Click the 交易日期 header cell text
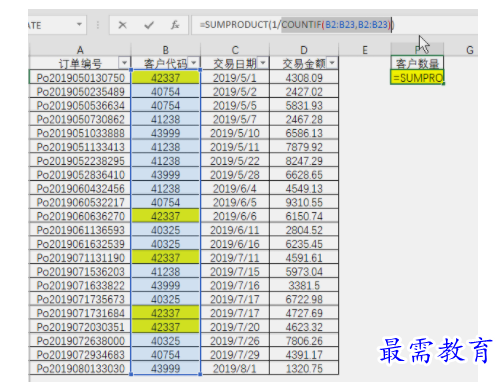Screen dimensions: 501x382 (x=235, y=63)
